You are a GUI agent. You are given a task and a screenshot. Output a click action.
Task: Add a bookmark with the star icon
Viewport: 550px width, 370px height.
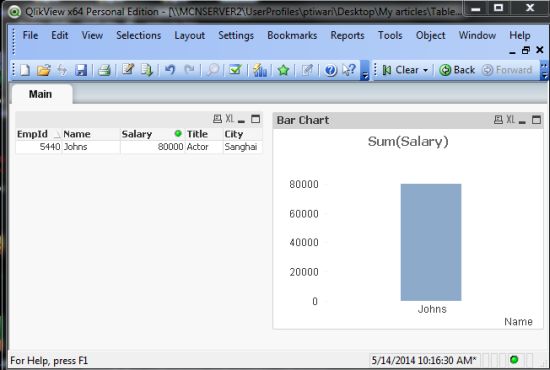pos(283,70)
